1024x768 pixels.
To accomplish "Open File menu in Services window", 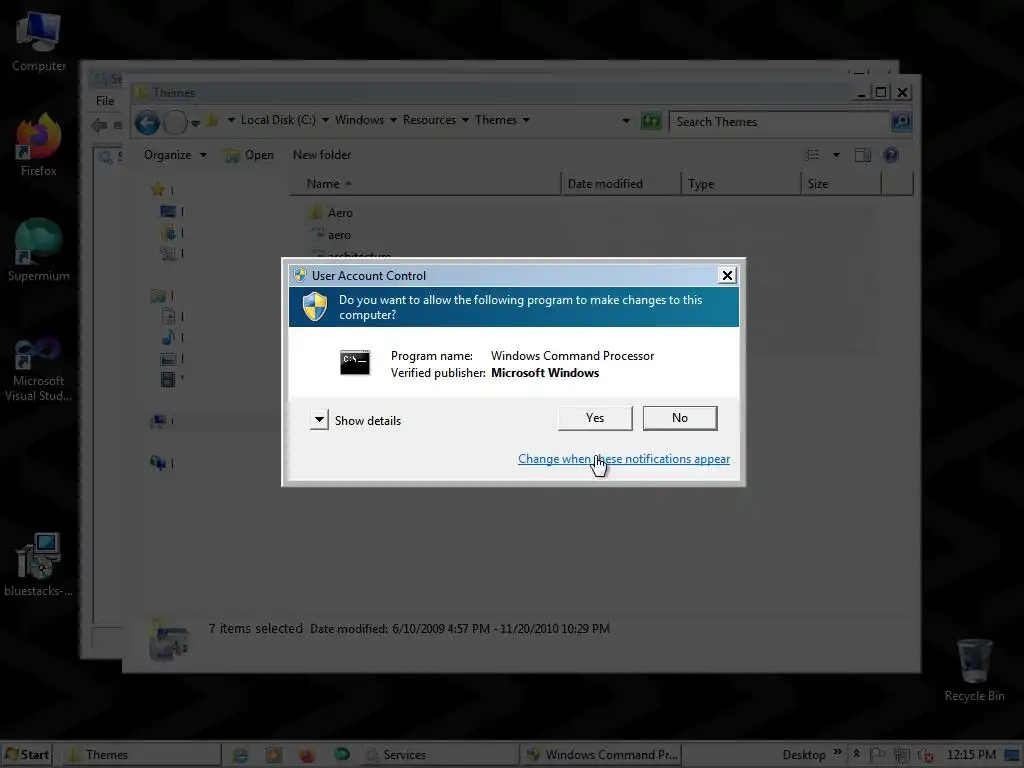I will tap(104, 101).
